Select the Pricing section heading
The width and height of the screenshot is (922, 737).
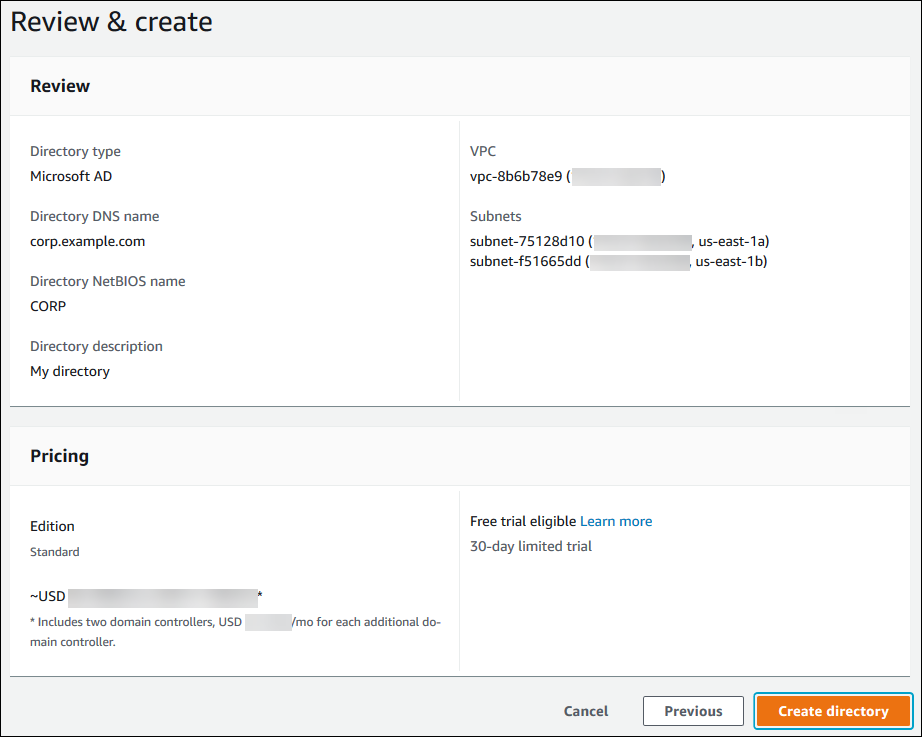click(x=59, y=455)
